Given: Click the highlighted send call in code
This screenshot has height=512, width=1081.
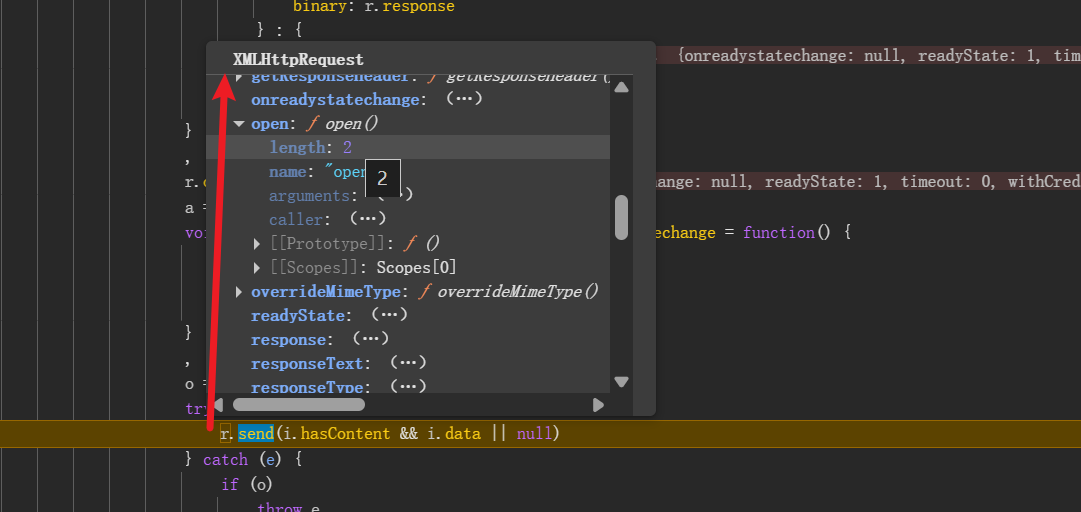Looking at the screenshot, I should 254,434.
